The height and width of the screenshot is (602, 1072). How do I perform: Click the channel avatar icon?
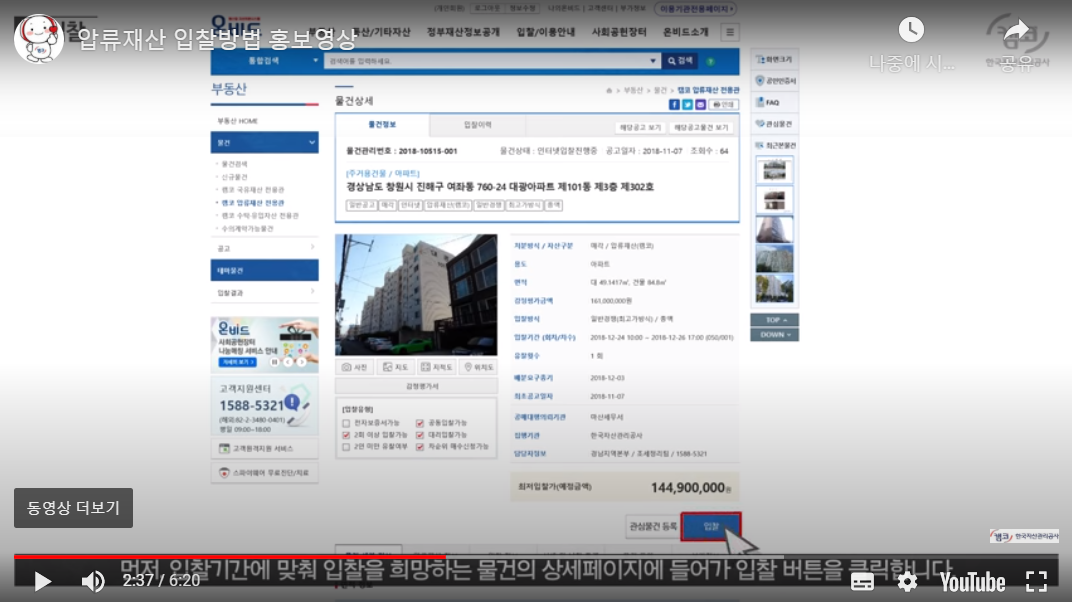point(39,38)
